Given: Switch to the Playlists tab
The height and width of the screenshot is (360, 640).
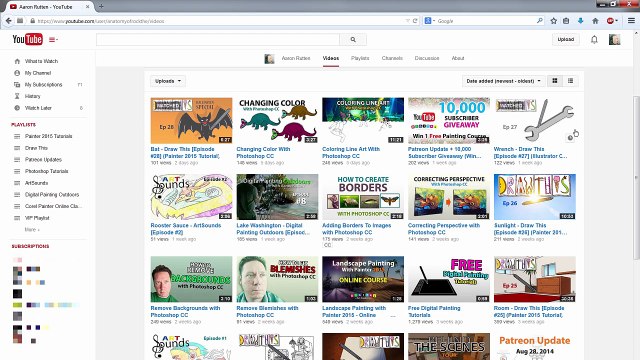Looking at the screenshot, I should point(360,58).
